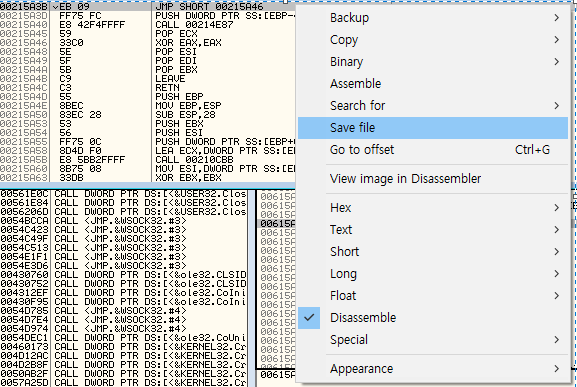Select call row at address 004312EF

tap(123, 293)
